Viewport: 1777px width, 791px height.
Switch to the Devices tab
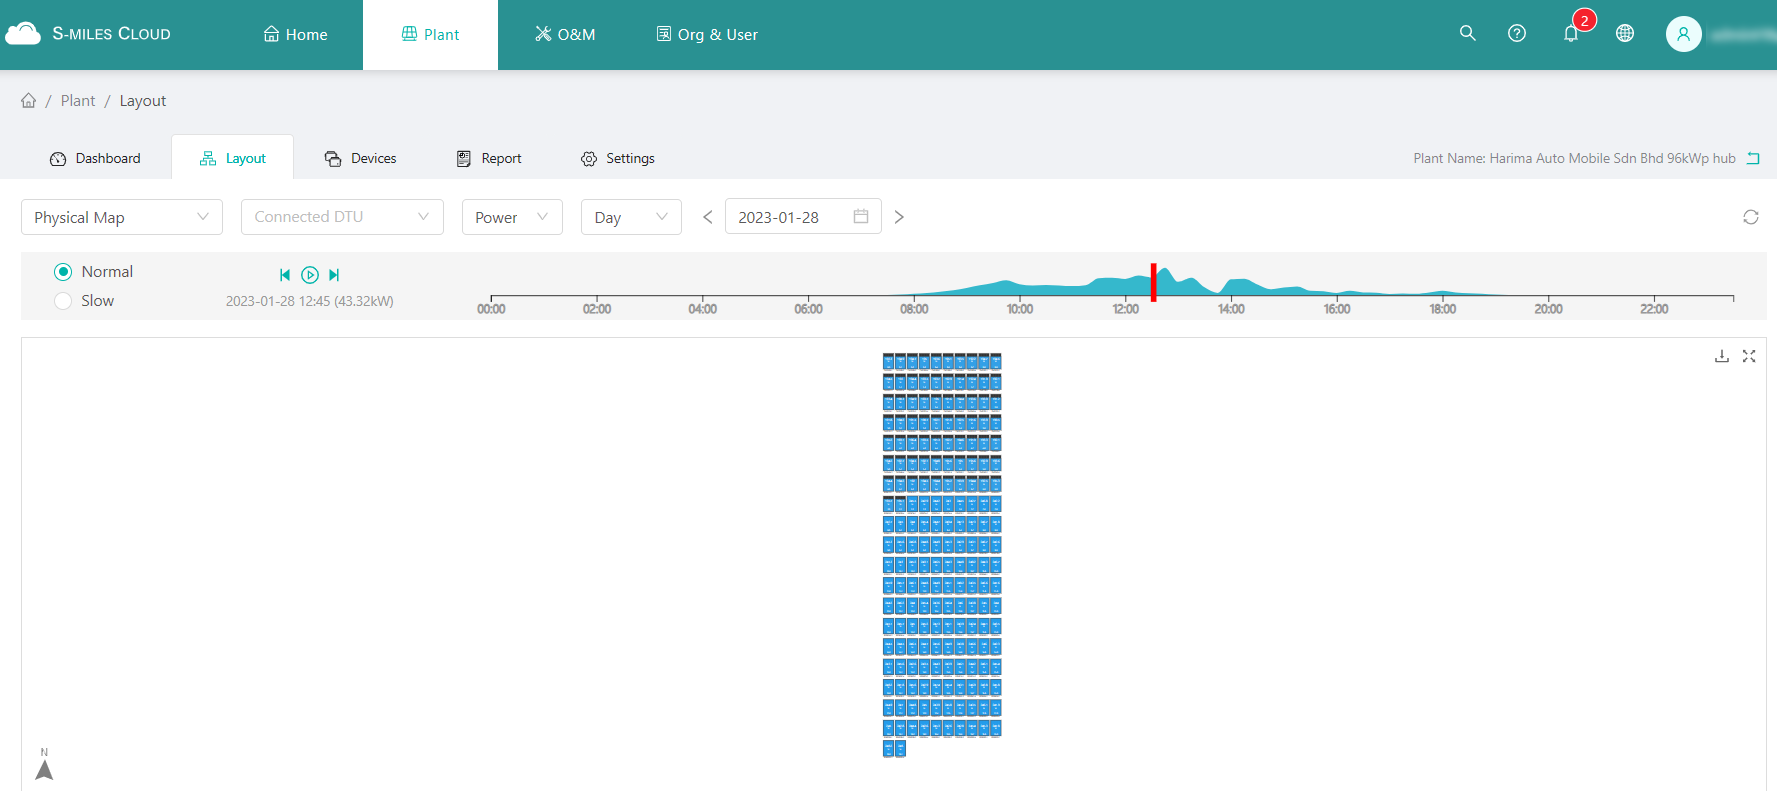coord(361,158)
